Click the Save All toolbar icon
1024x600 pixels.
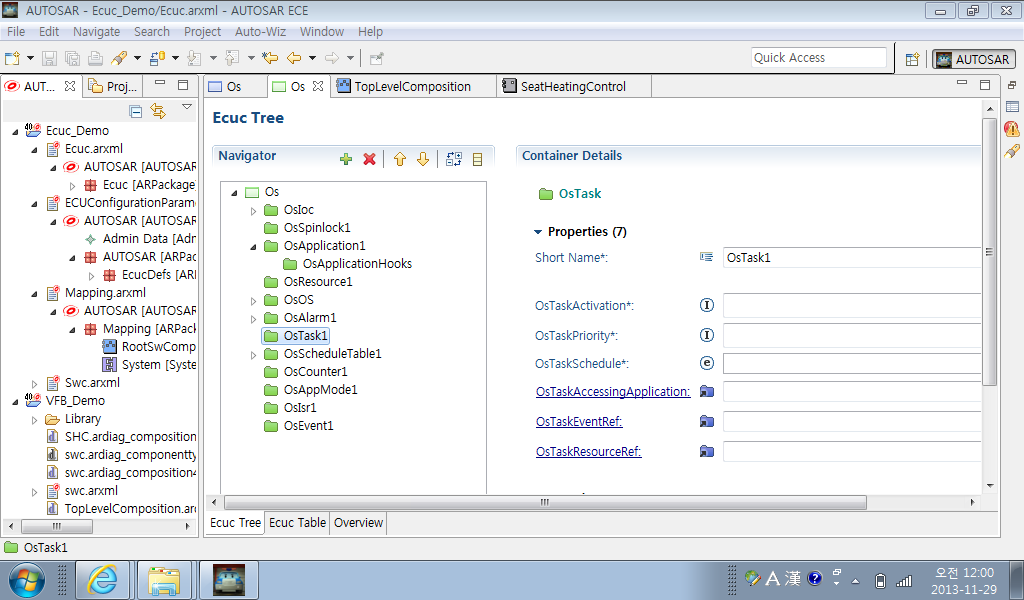click(72, 58)
